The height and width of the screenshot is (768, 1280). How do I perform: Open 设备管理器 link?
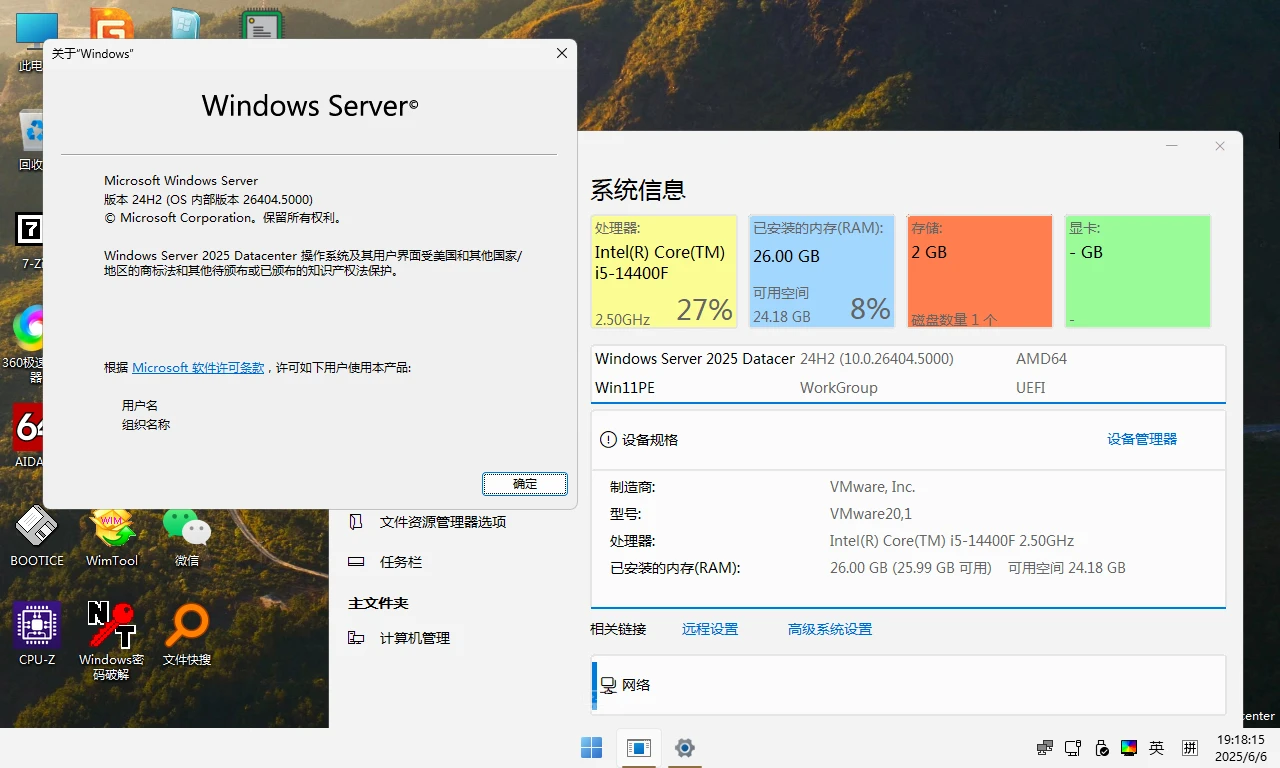click(x=1142, y=439)
